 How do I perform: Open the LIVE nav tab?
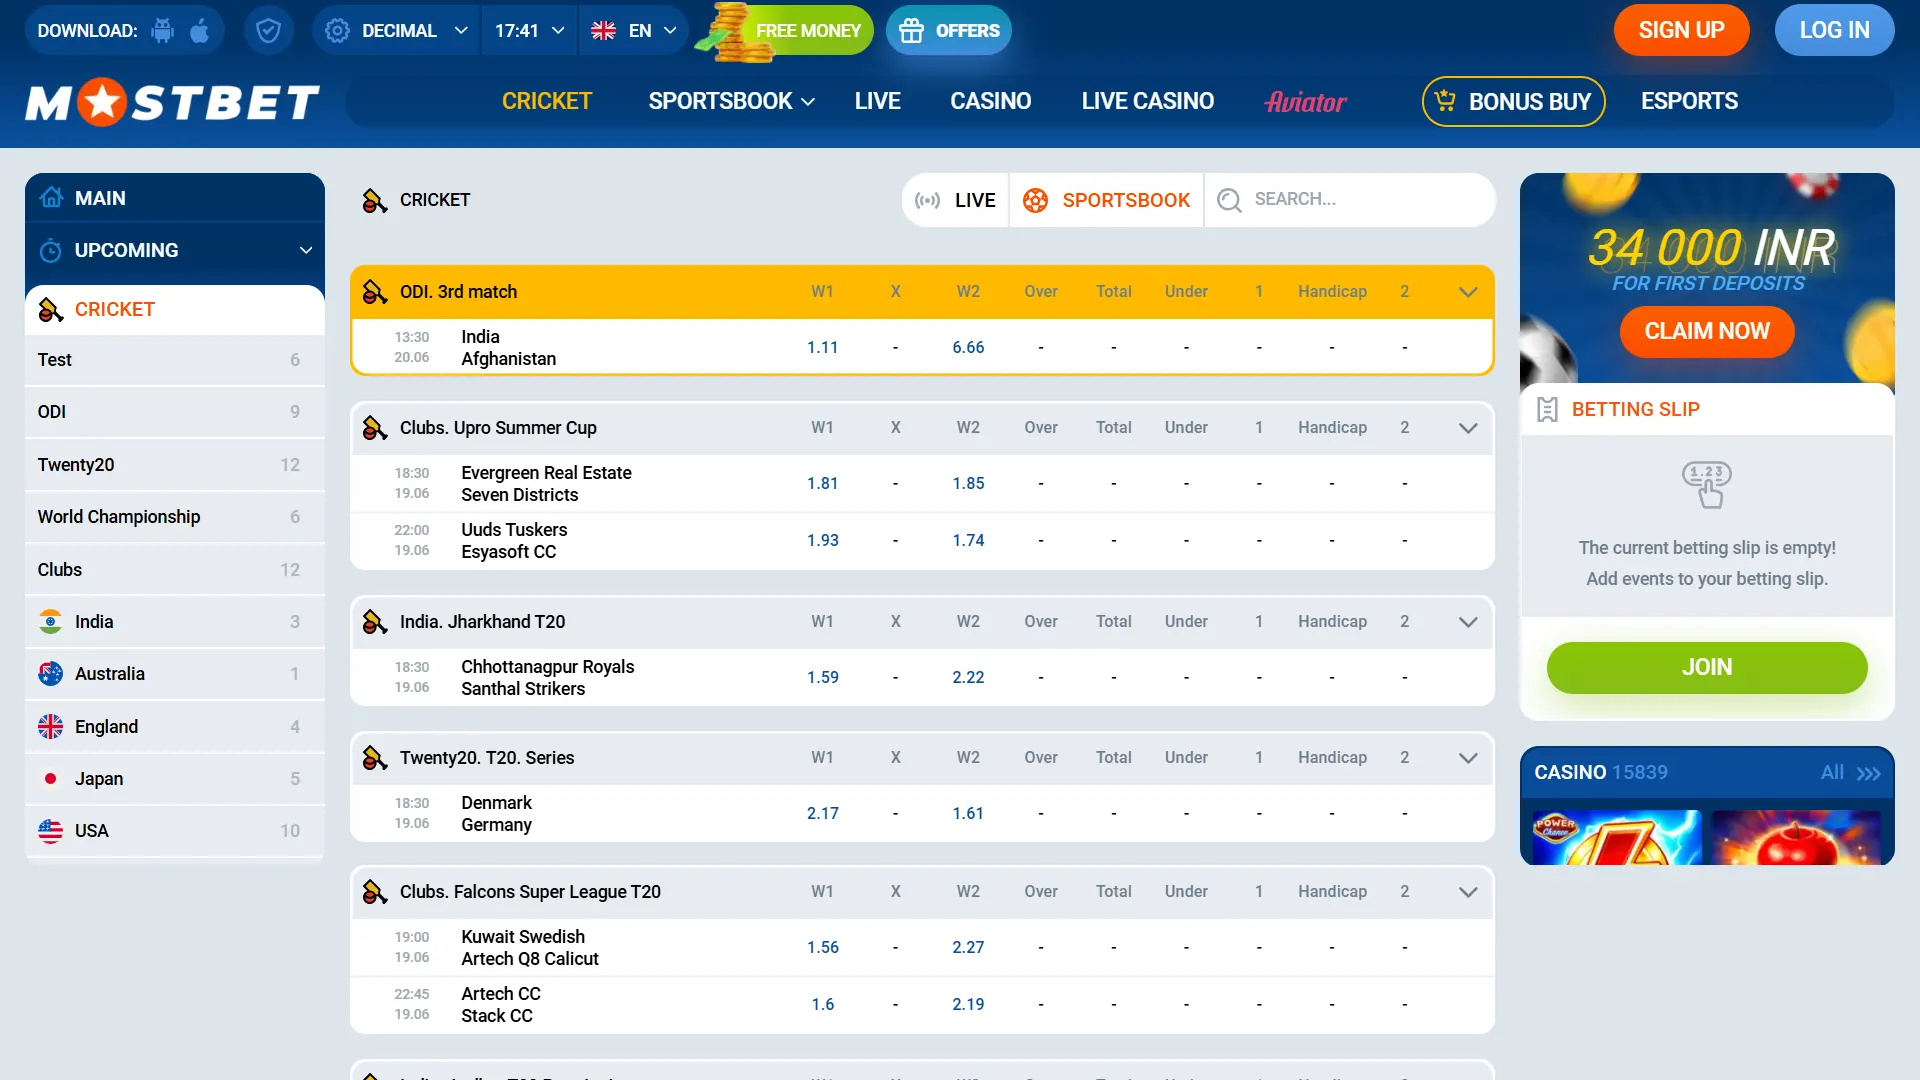(x=877, y=101)
